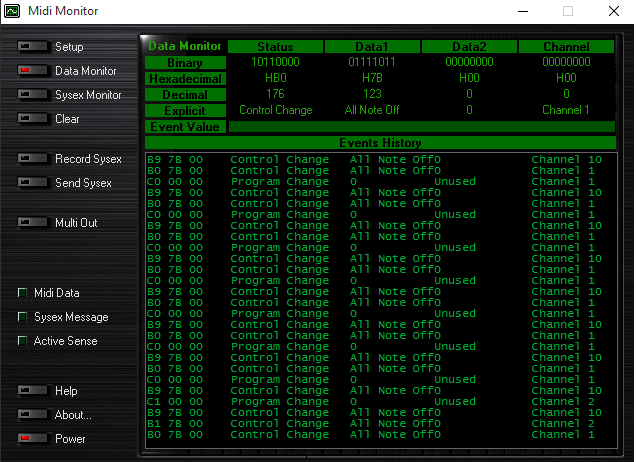This screenshot has width=637, height=462.
Task: Enable the Active Sense checkbox
Action: tap(22, 341)
